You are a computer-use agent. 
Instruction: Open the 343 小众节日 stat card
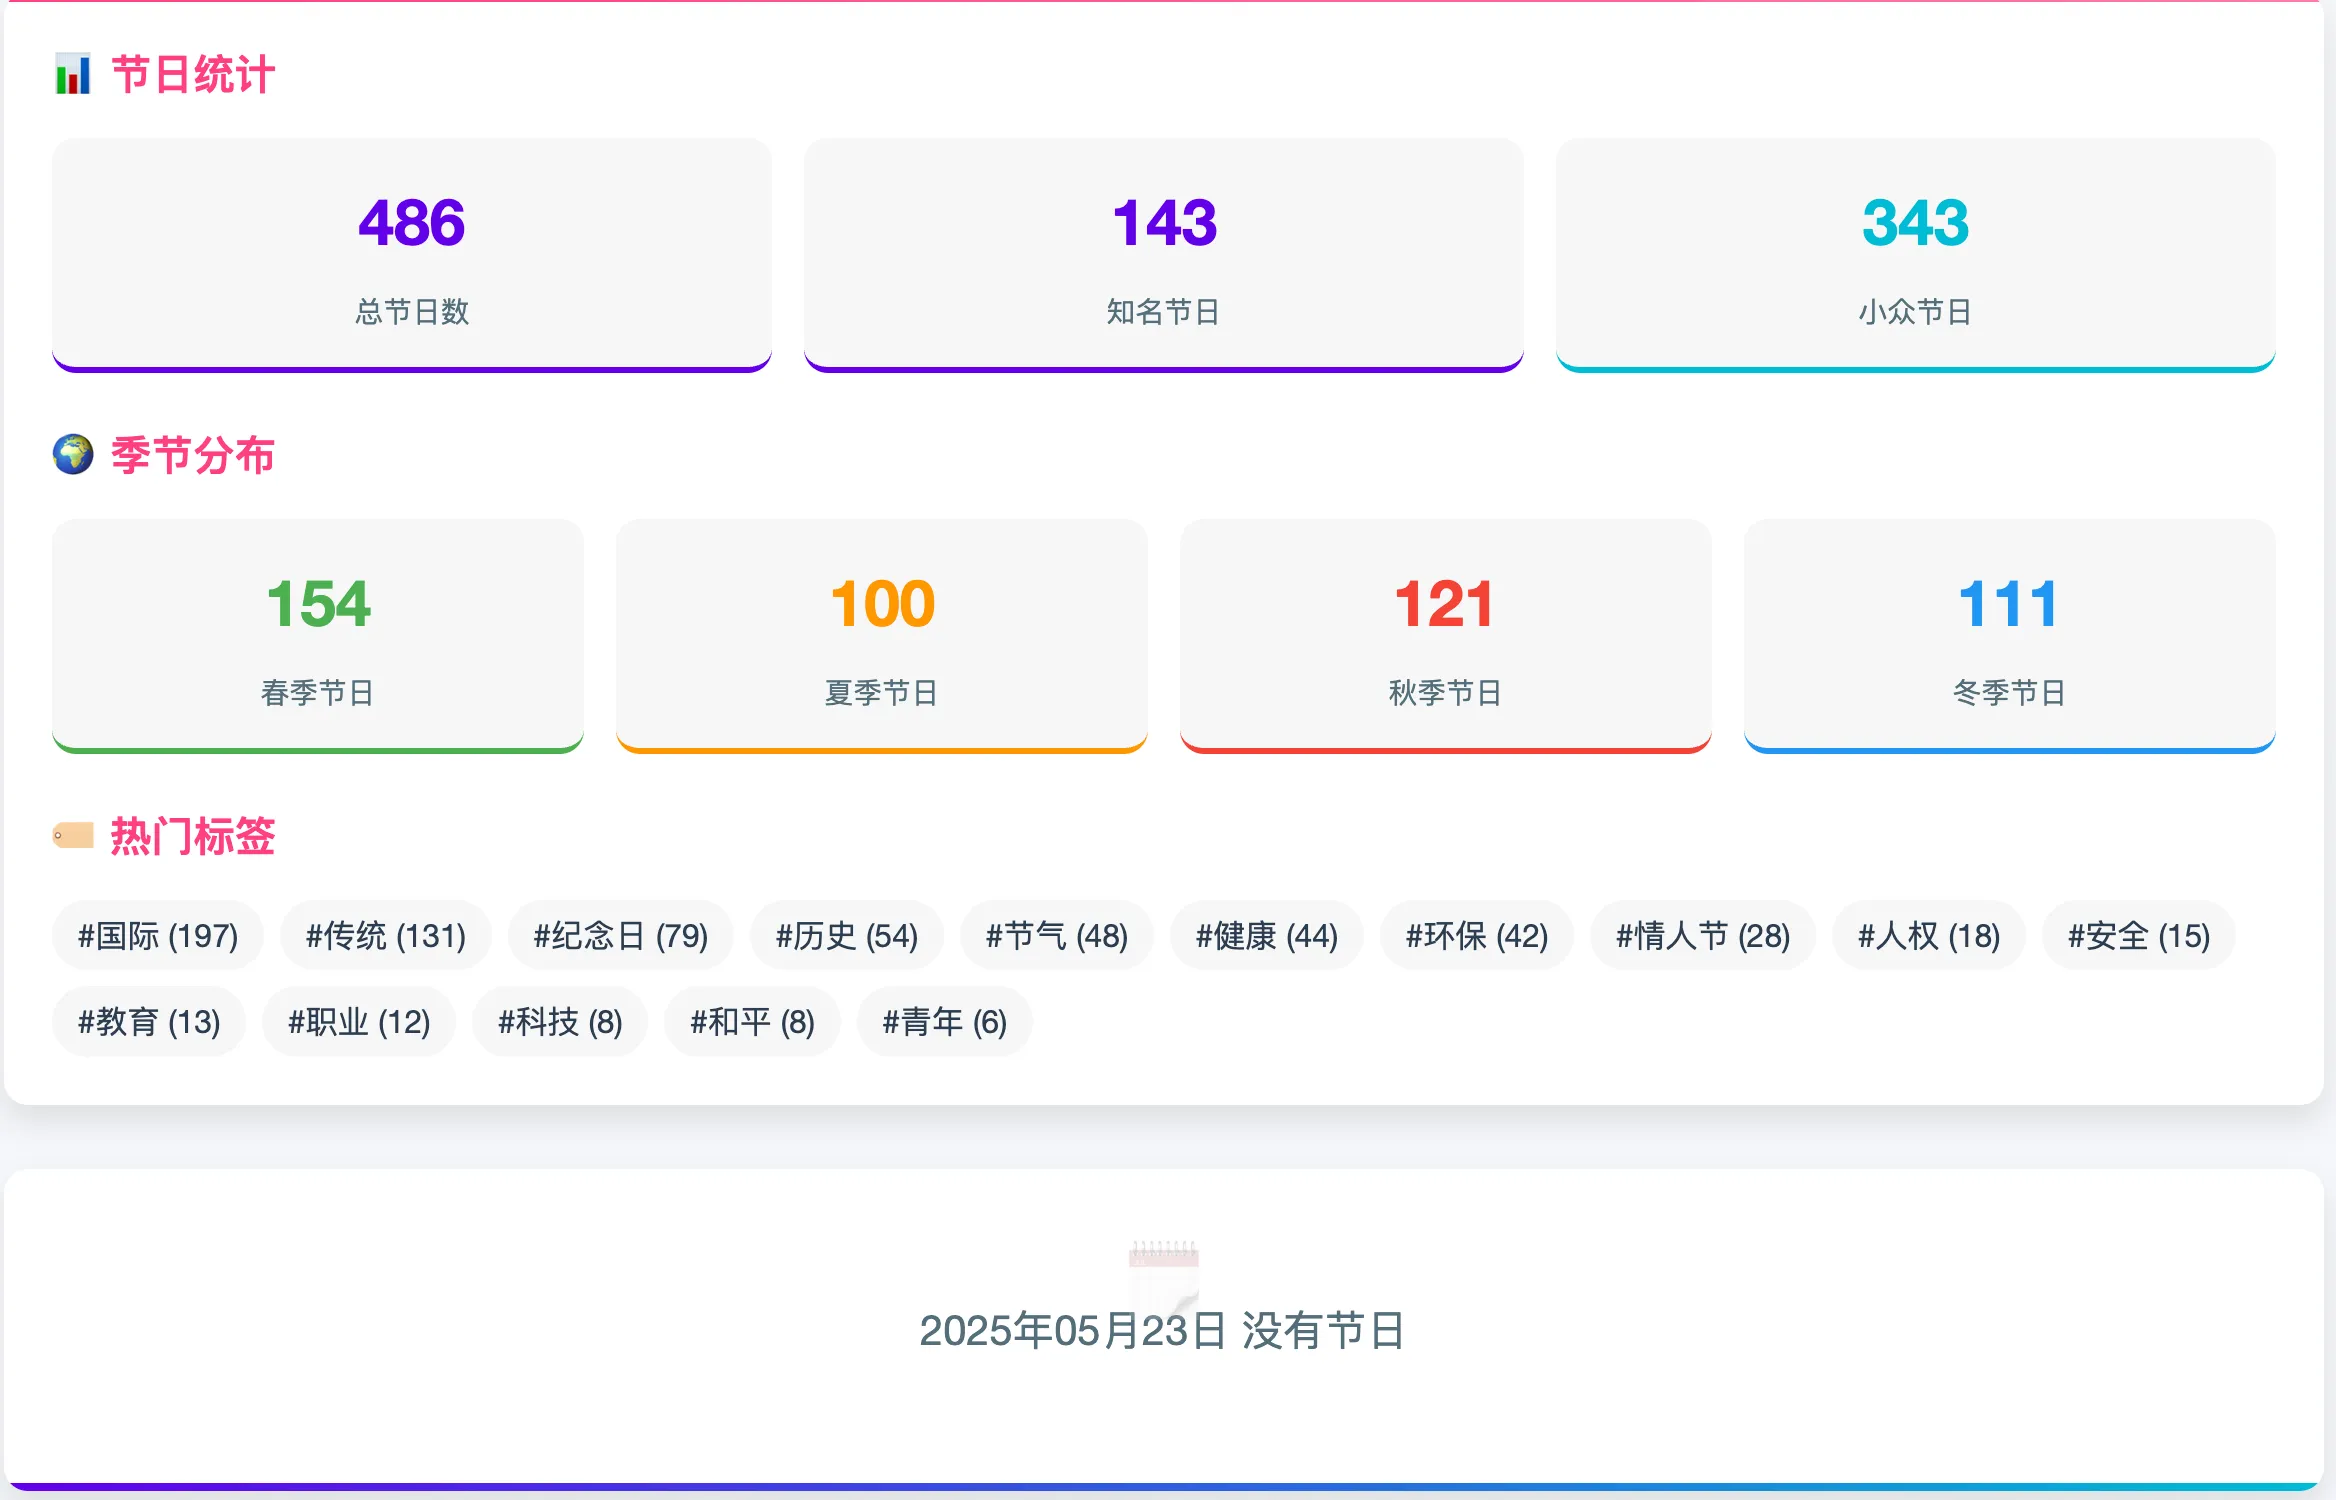point(1916,255)
